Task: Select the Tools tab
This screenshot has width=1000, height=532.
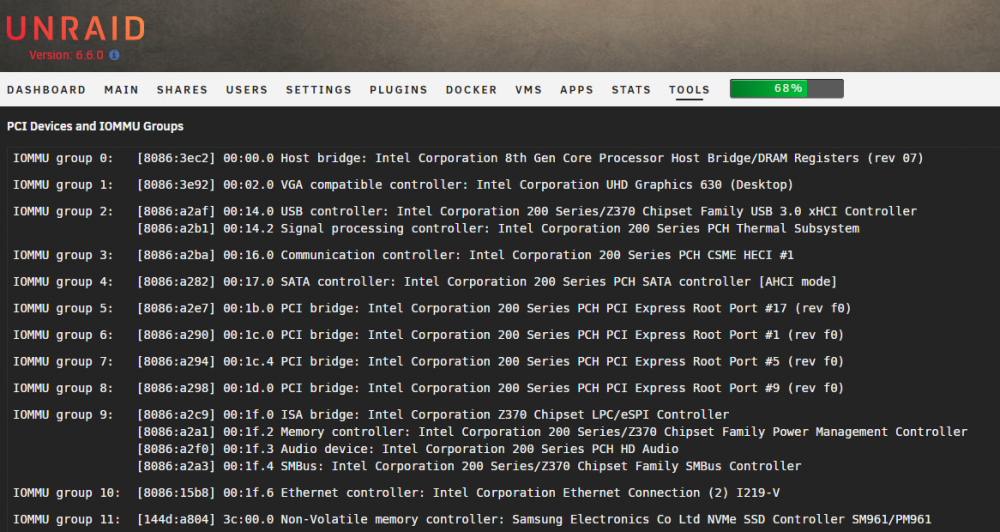Action: point(689,90)
